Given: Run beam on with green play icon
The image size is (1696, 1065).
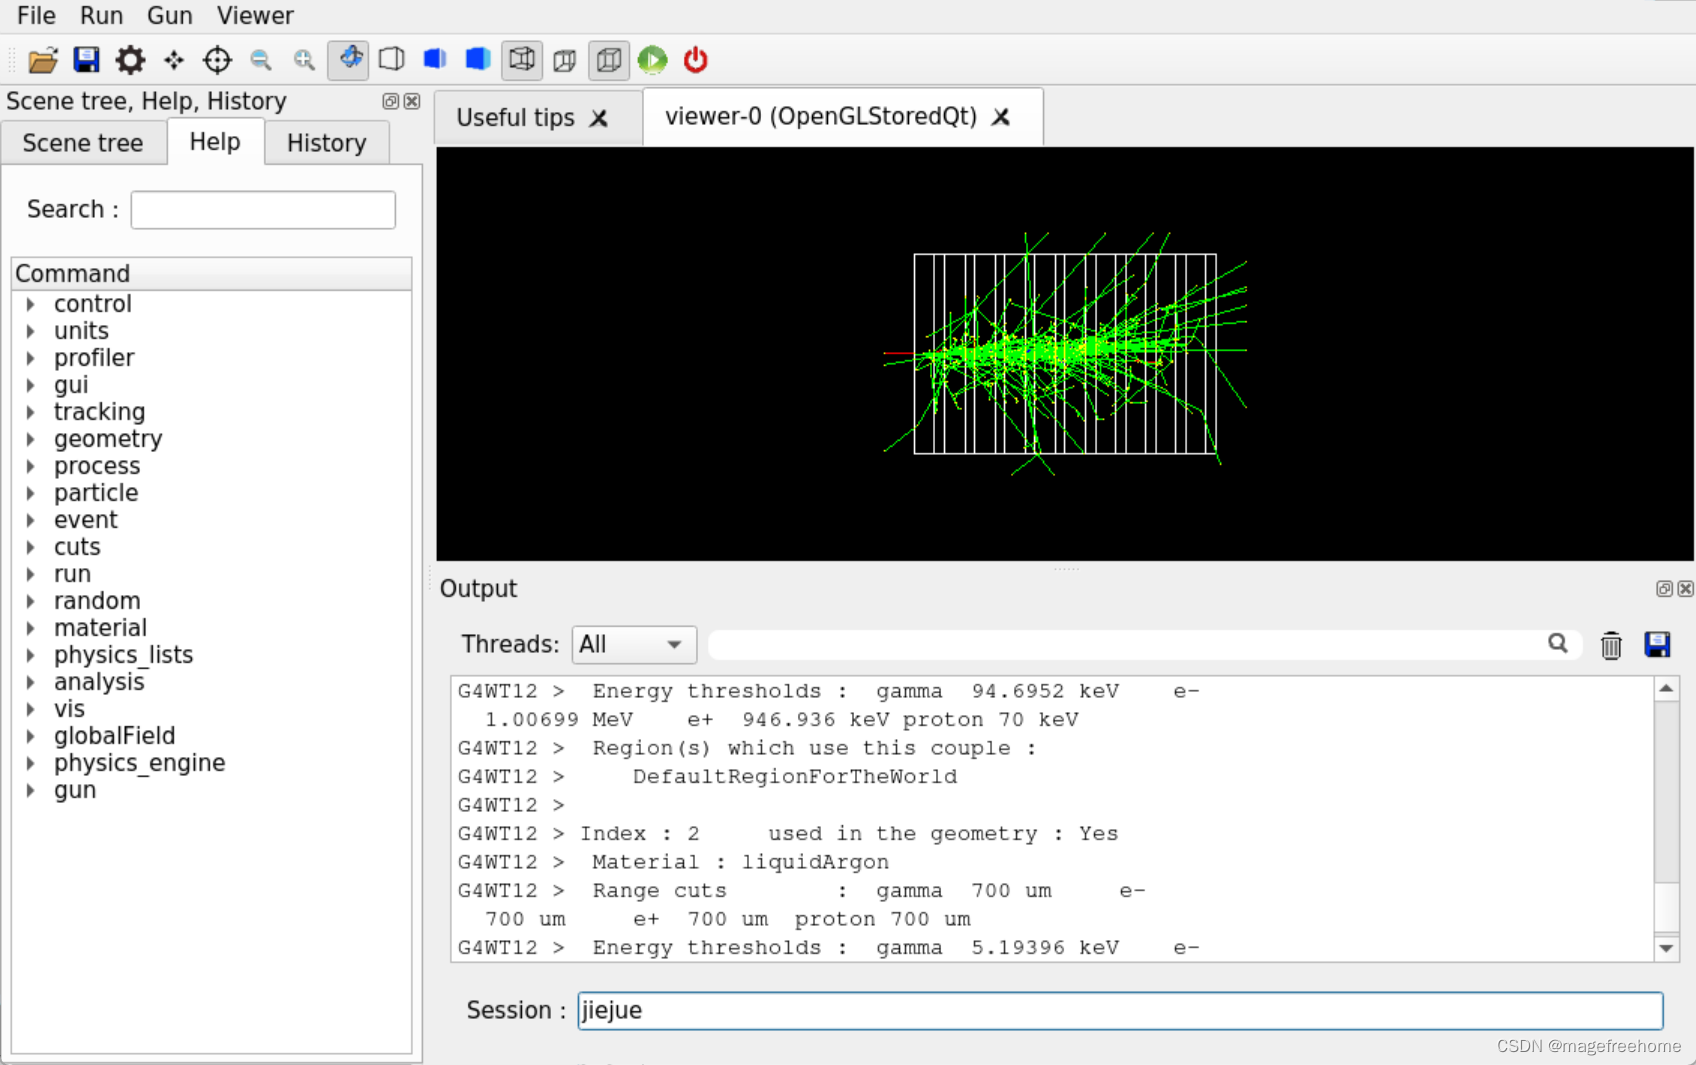Looking at the screenshot, I should click(x=652, y=60).
